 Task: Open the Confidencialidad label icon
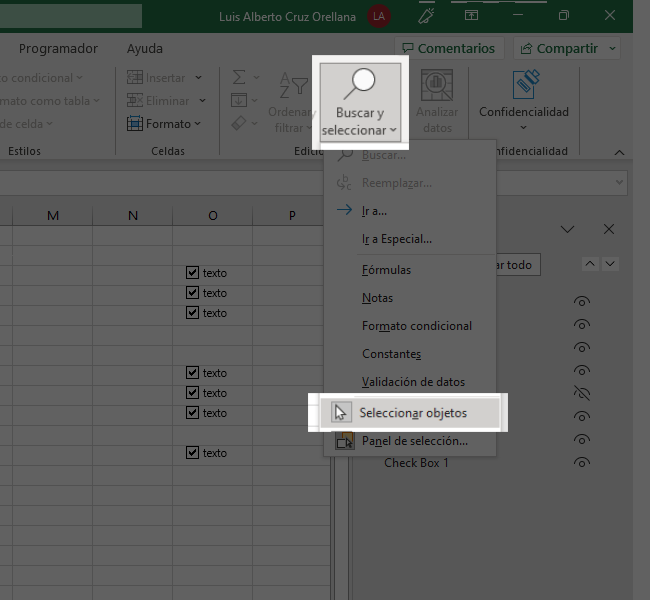526,84
